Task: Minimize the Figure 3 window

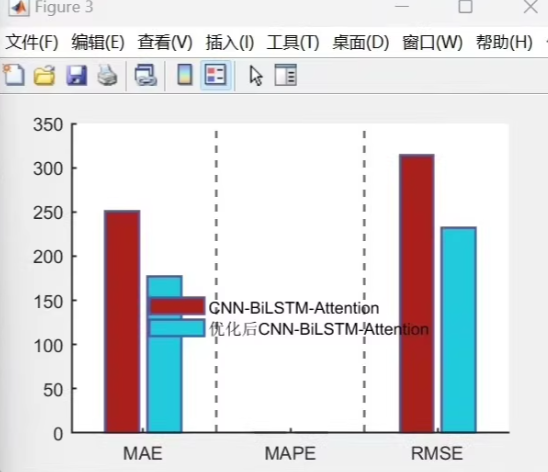Action: [x=402, y=6]
